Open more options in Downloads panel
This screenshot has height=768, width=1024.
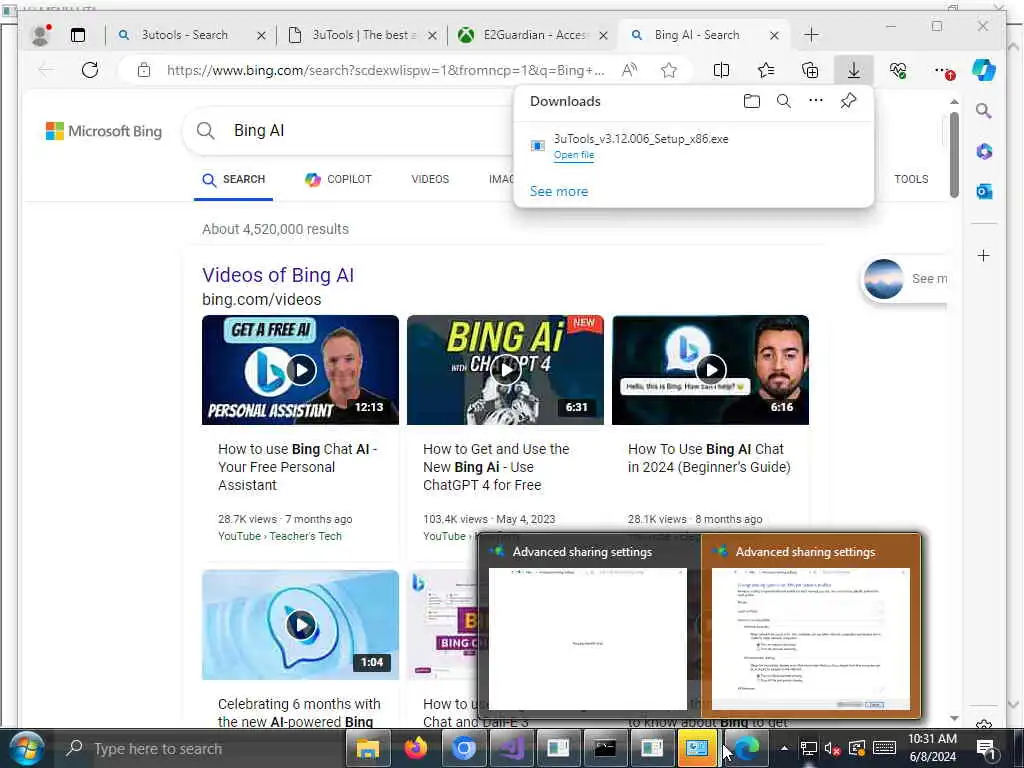(816, 101)
